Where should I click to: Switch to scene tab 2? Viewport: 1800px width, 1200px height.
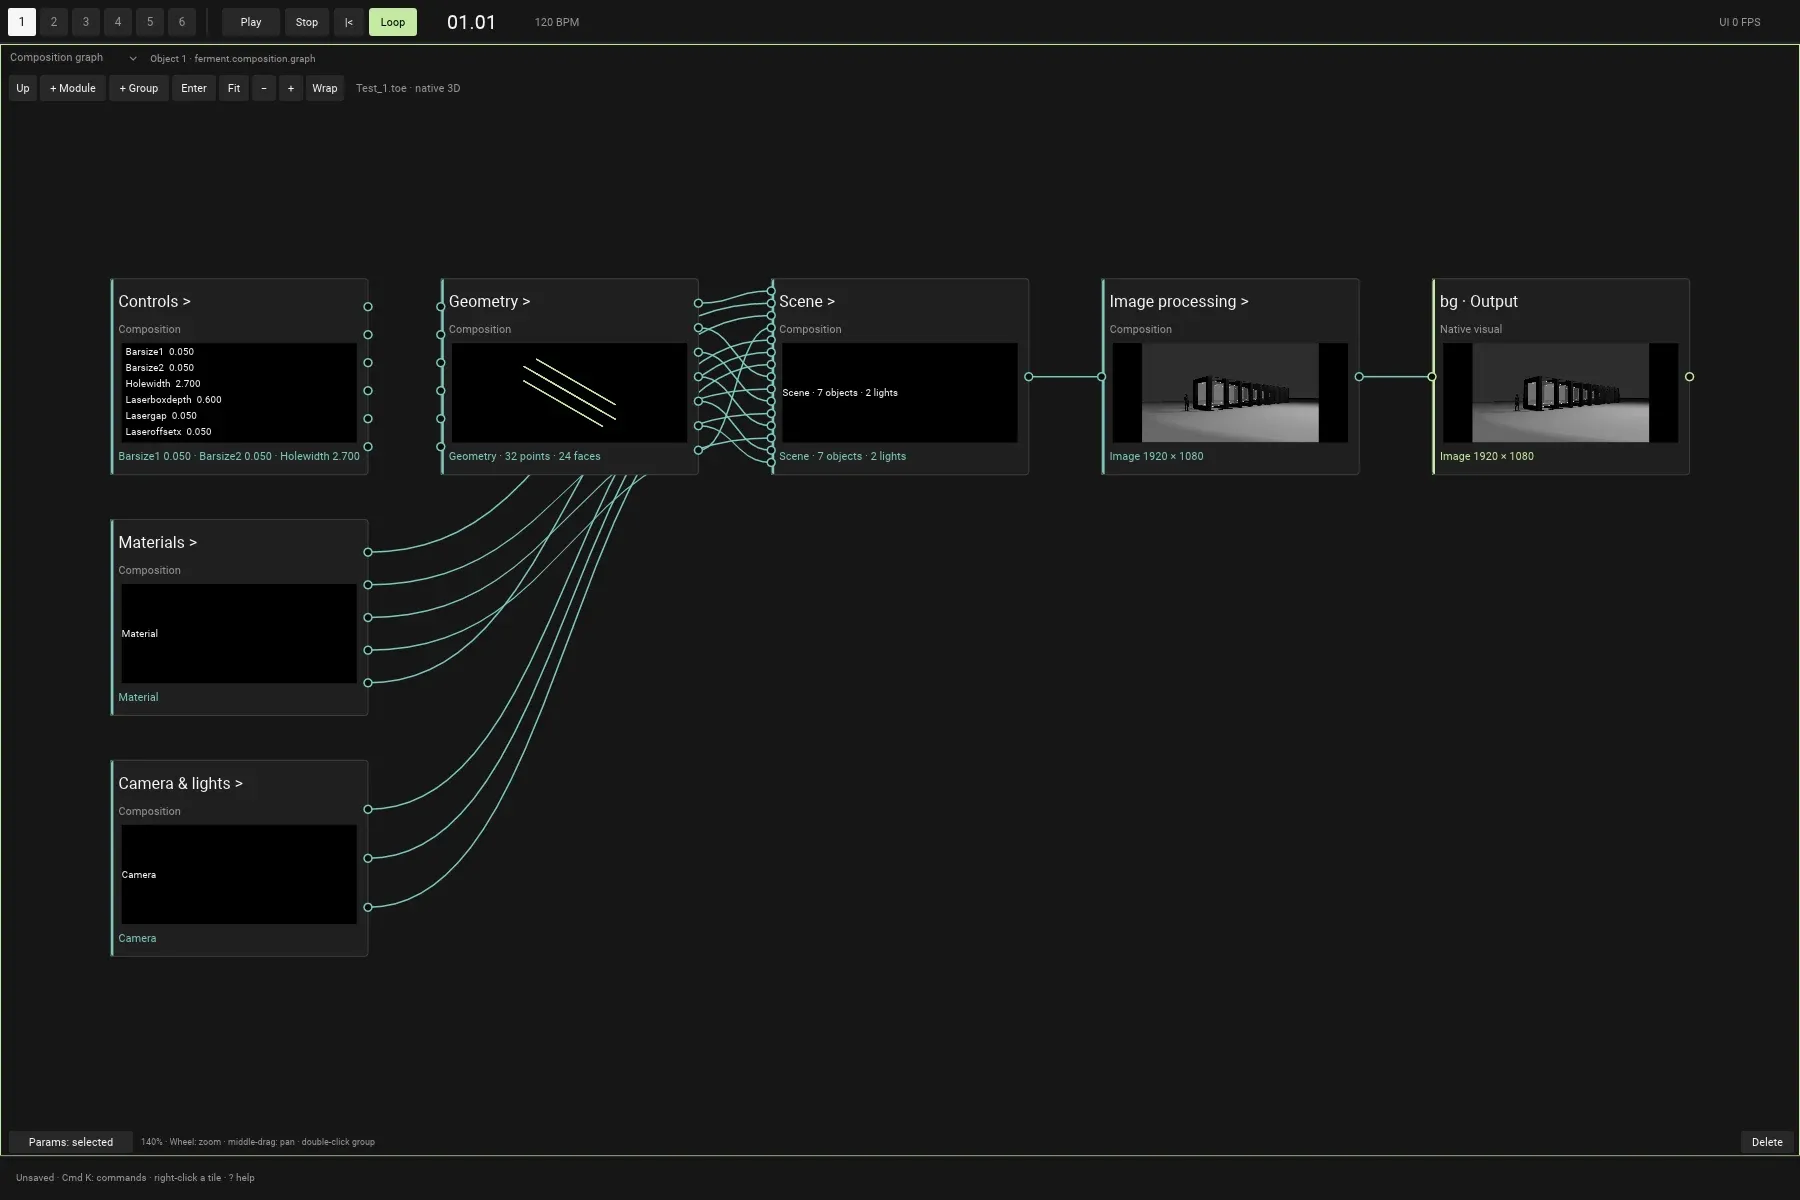[x=54, y=22]
